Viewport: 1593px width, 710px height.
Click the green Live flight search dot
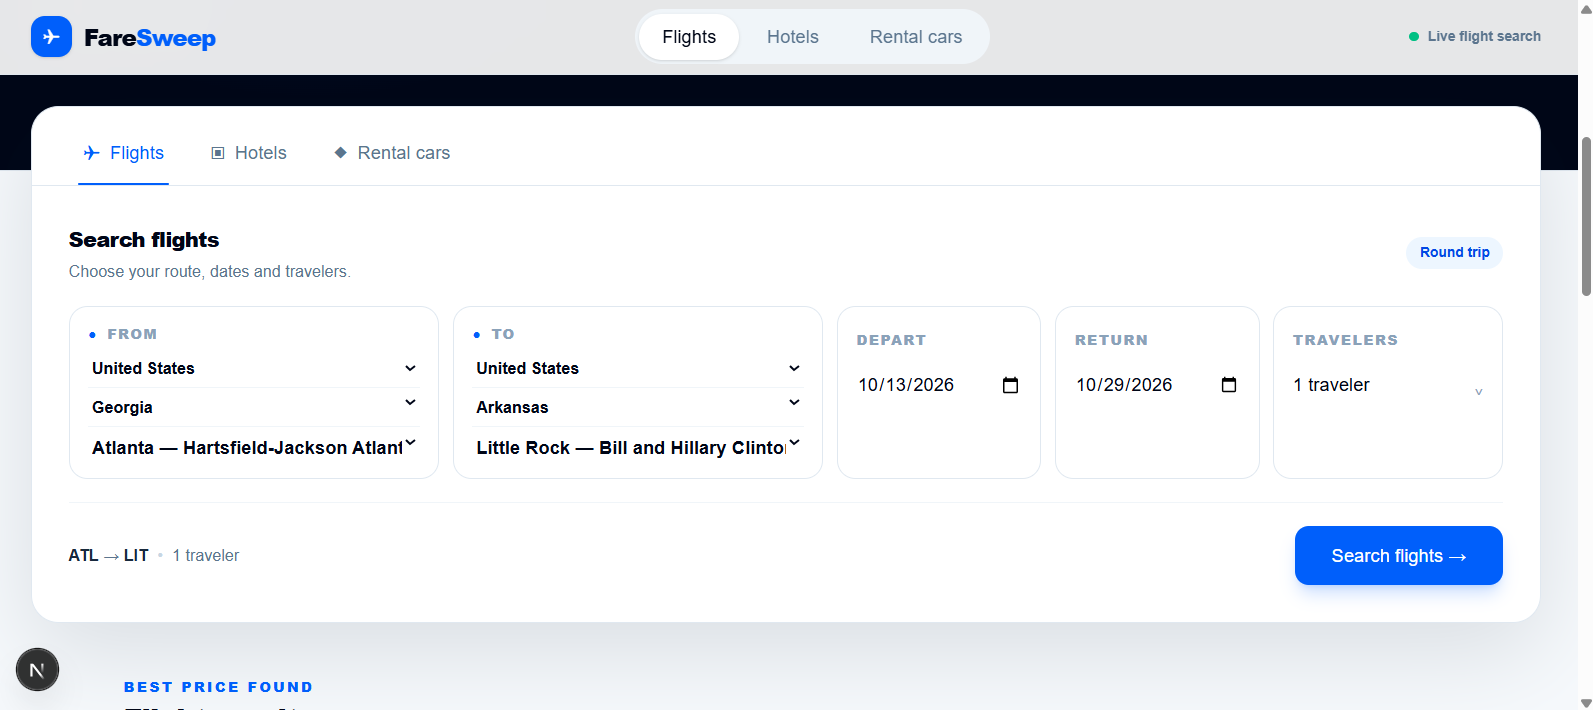tap(1414, 37)
